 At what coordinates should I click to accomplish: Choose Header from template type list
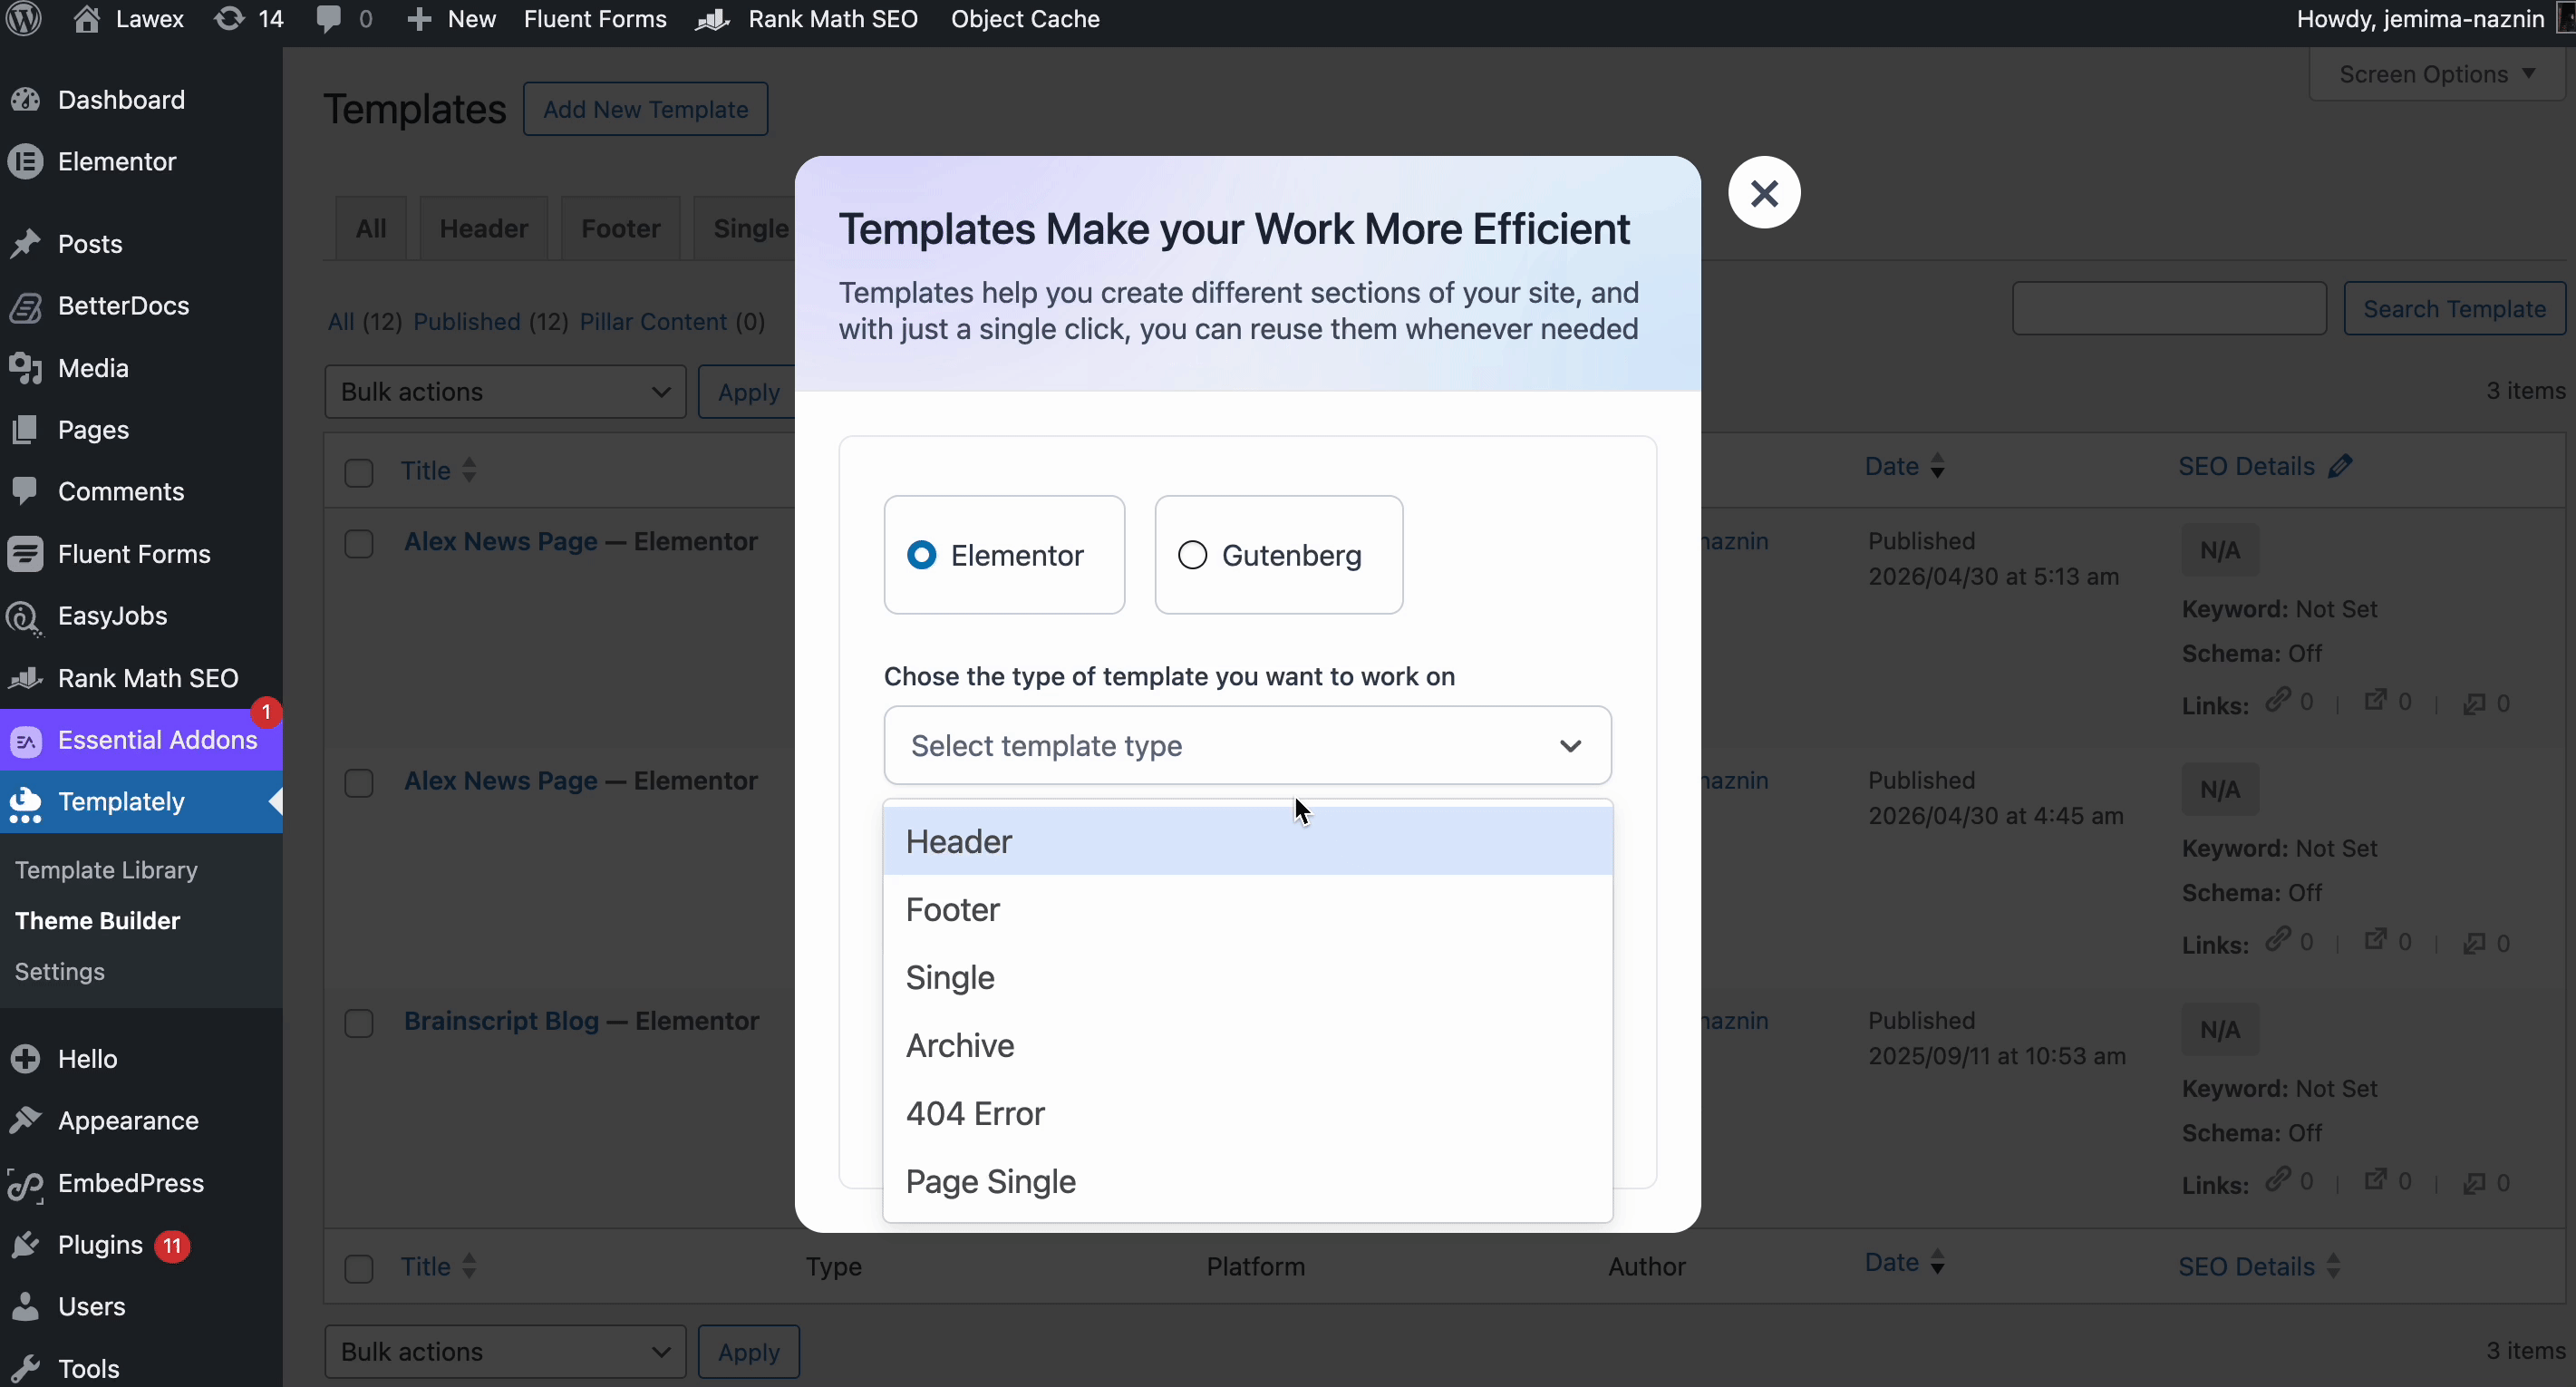pyautogui.click(x=1247, y=842)
